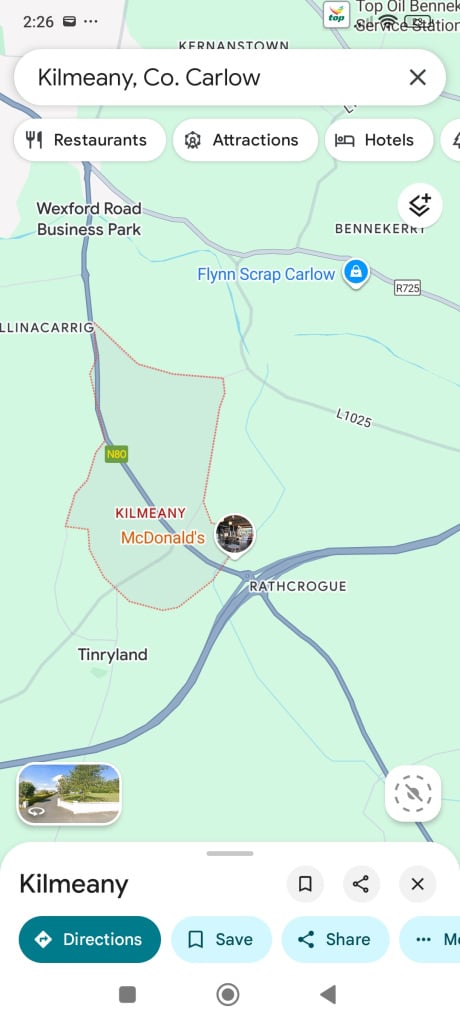Tap the Top Oil station marker icon
460x1024 pixels.
[x=336, y=14]
